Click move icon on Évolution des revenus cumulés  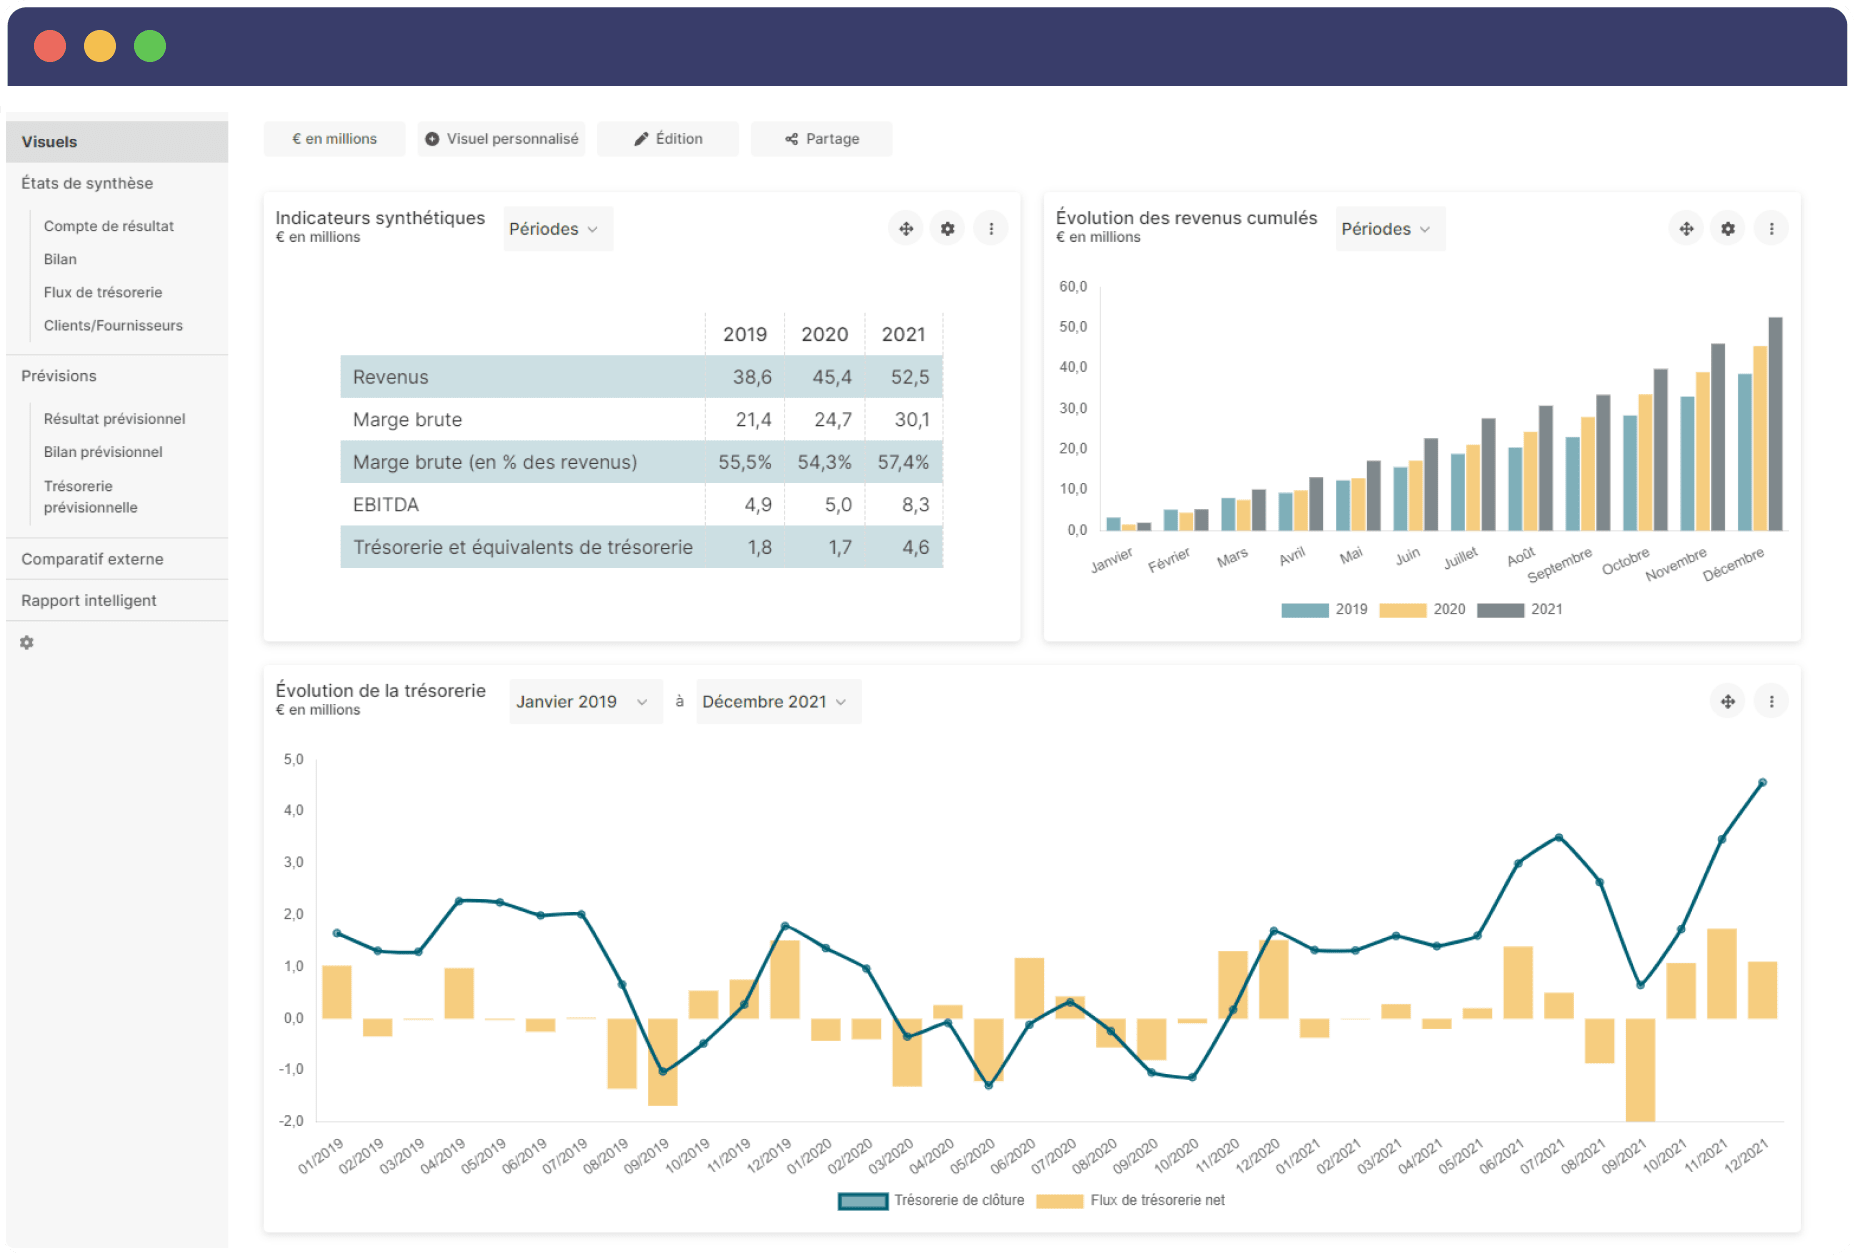pyautogui.click(x=1686, y=229)
